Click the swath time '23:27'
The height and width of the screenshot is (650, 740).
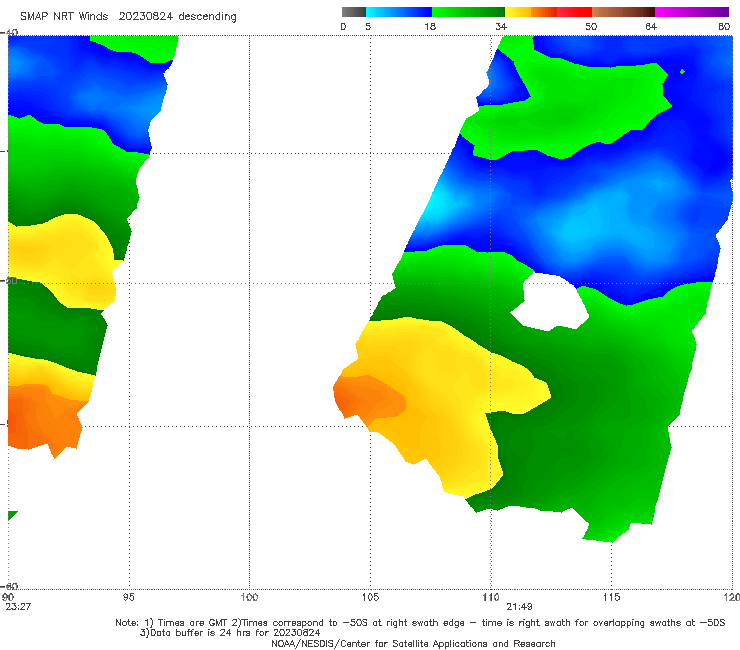18,607
